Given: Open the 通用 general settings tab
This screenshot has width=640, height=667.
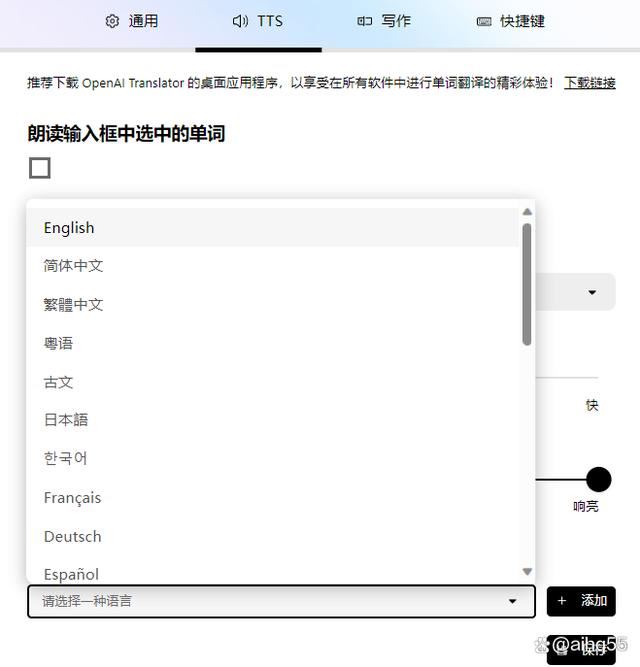Looking at the screenshot, I should 132,21.
